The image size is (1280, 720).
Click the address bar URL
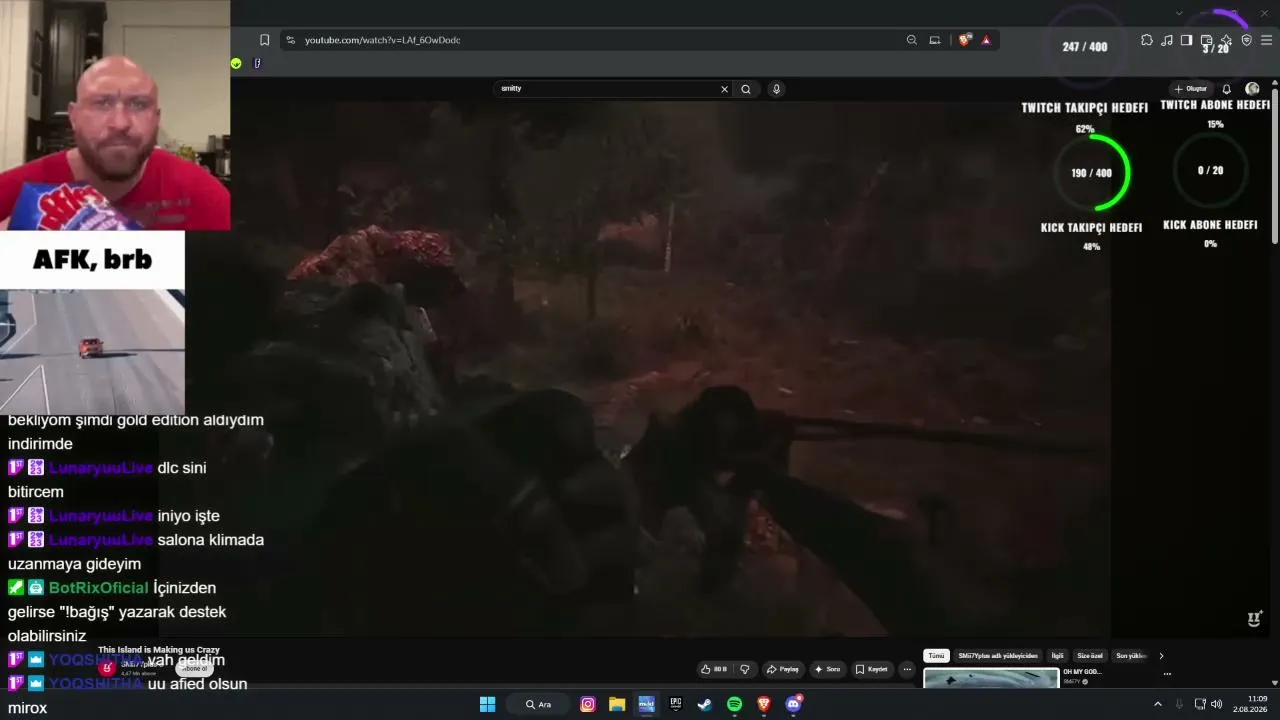tap(382, 40)
